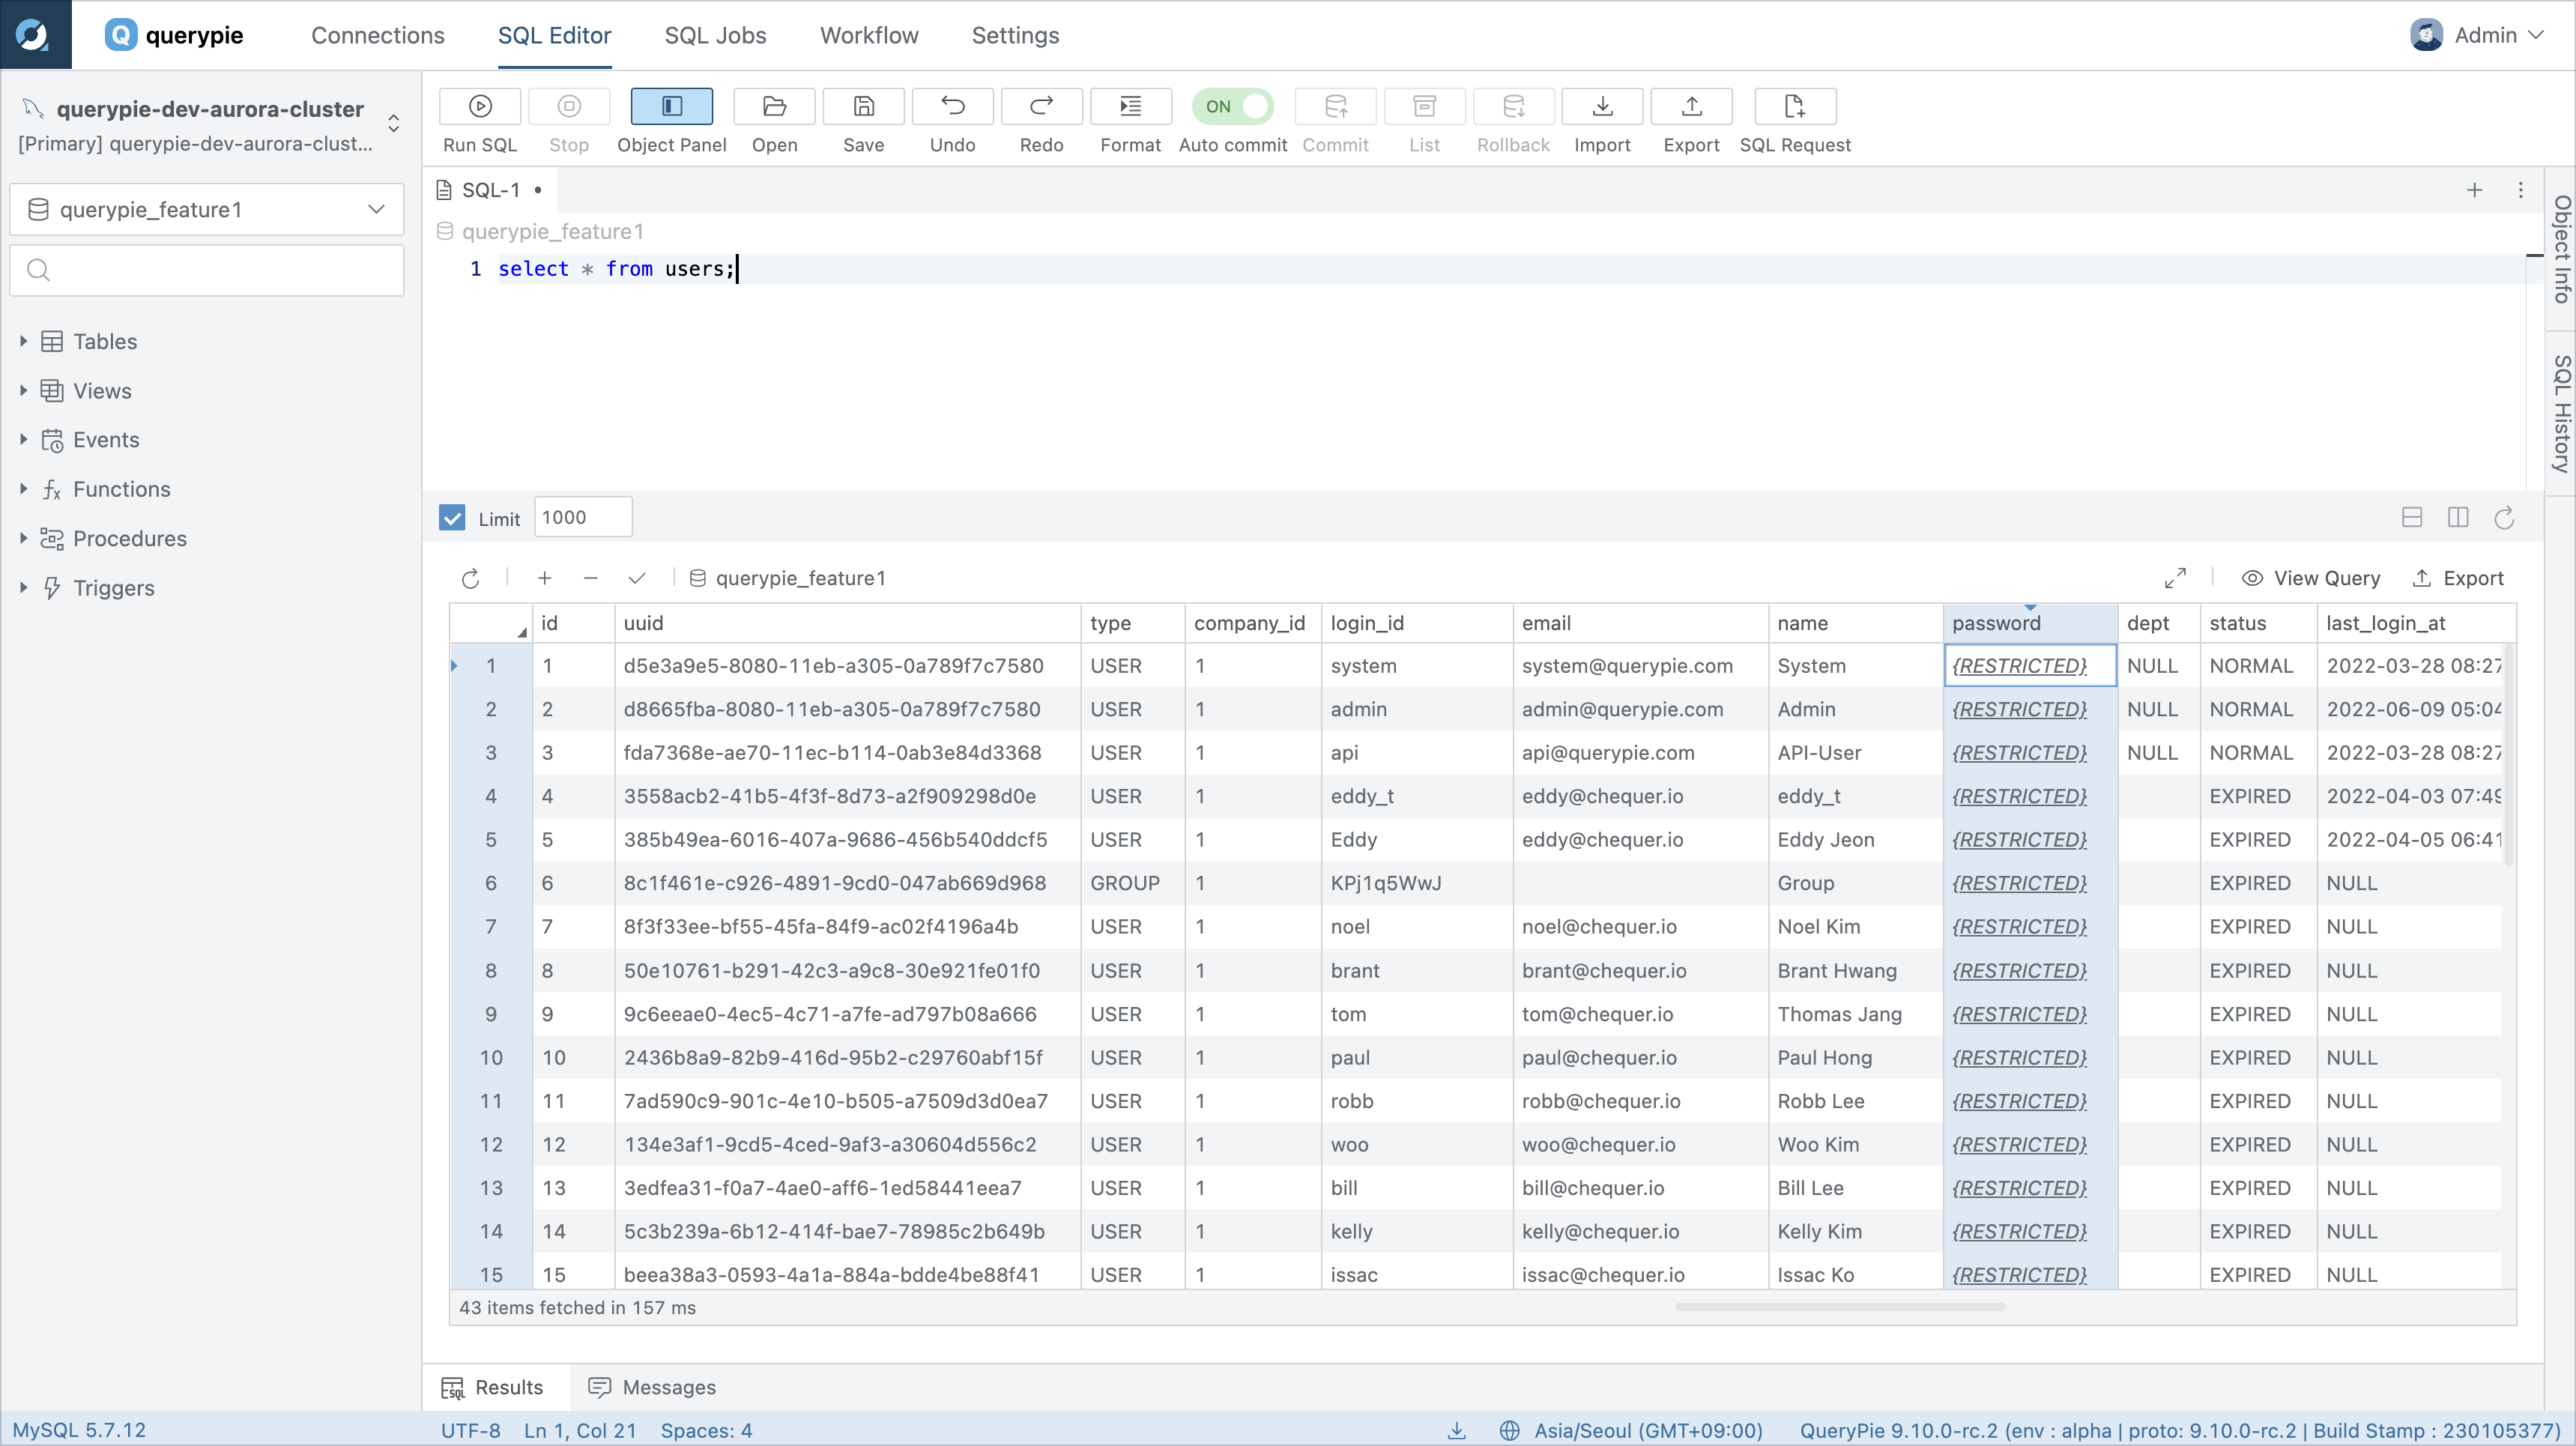This screenshot has width=2576, height=1446.
Task: Refresh the result grid data
Action: tap(471, 578)
